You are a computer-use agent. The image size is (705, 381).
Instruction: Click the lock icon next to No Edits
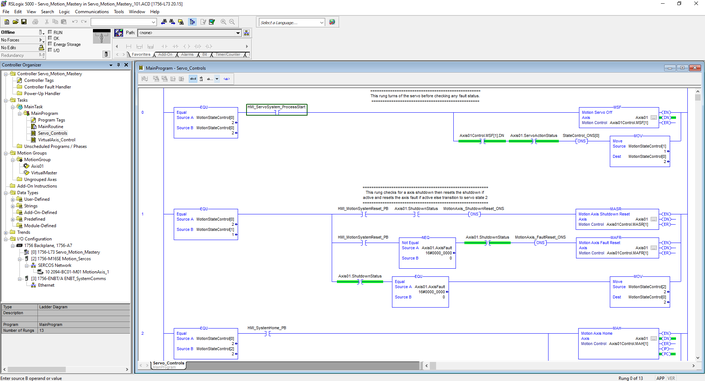tap(41, 48)
